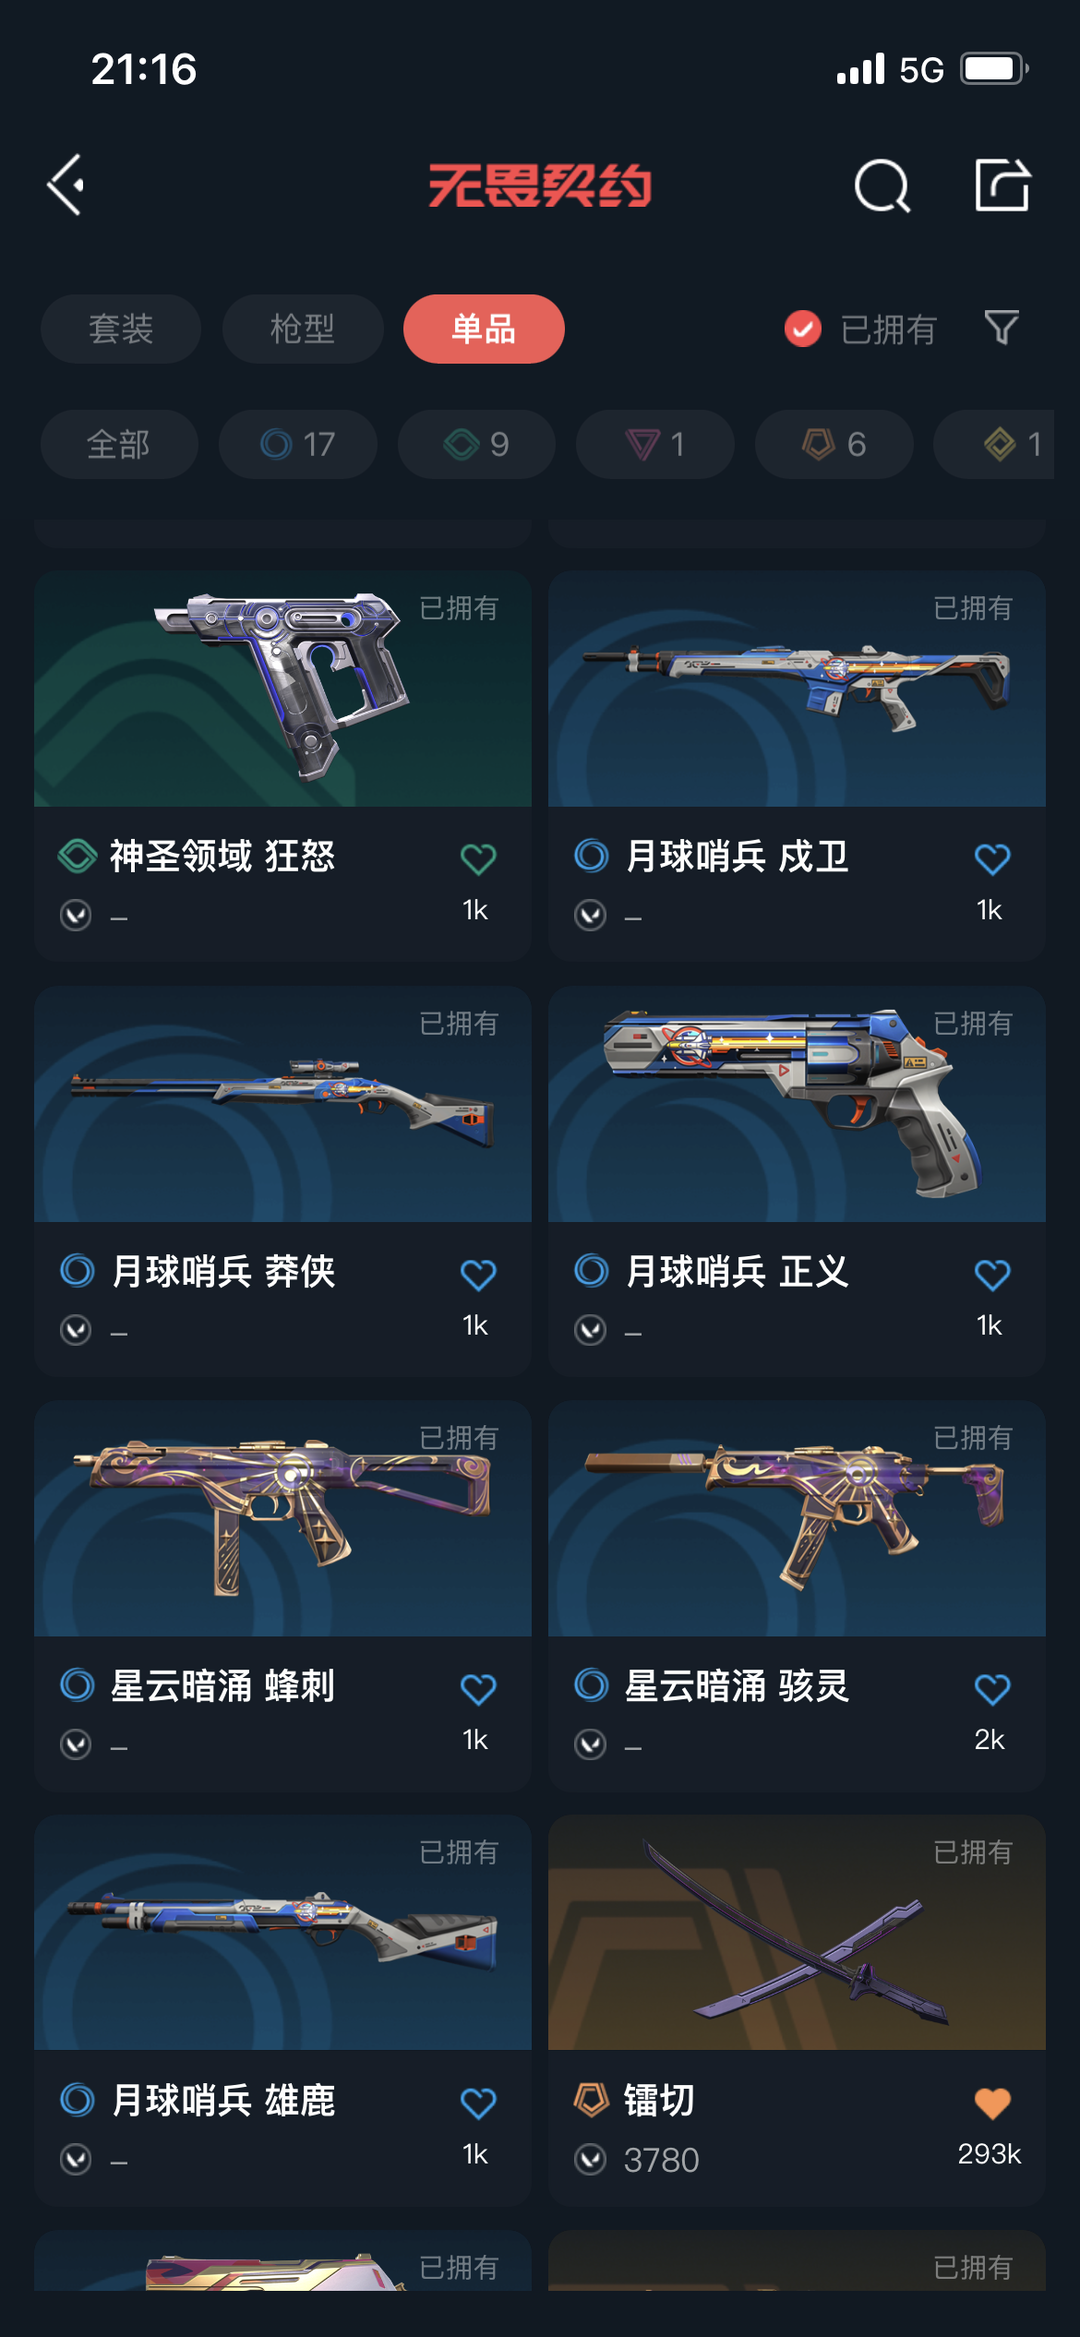Tap heart on 月球哨兵 戍卫

tap(992, 859)
